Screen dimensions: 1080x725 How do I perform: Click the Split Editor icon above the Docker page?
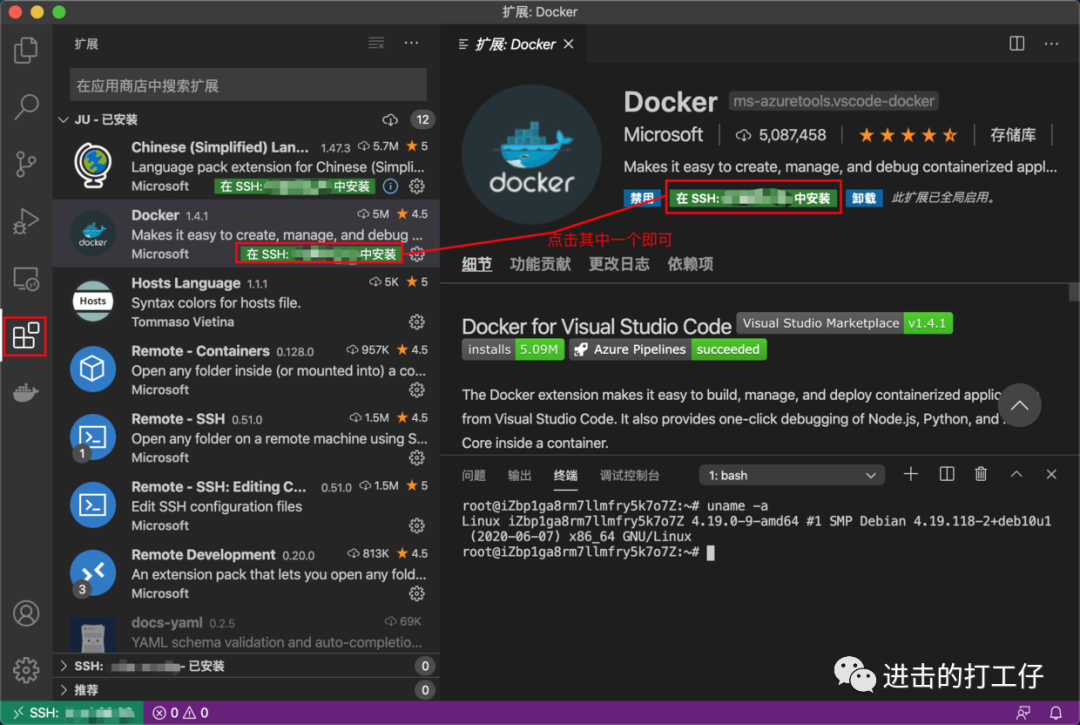[x=1016, y=43]
